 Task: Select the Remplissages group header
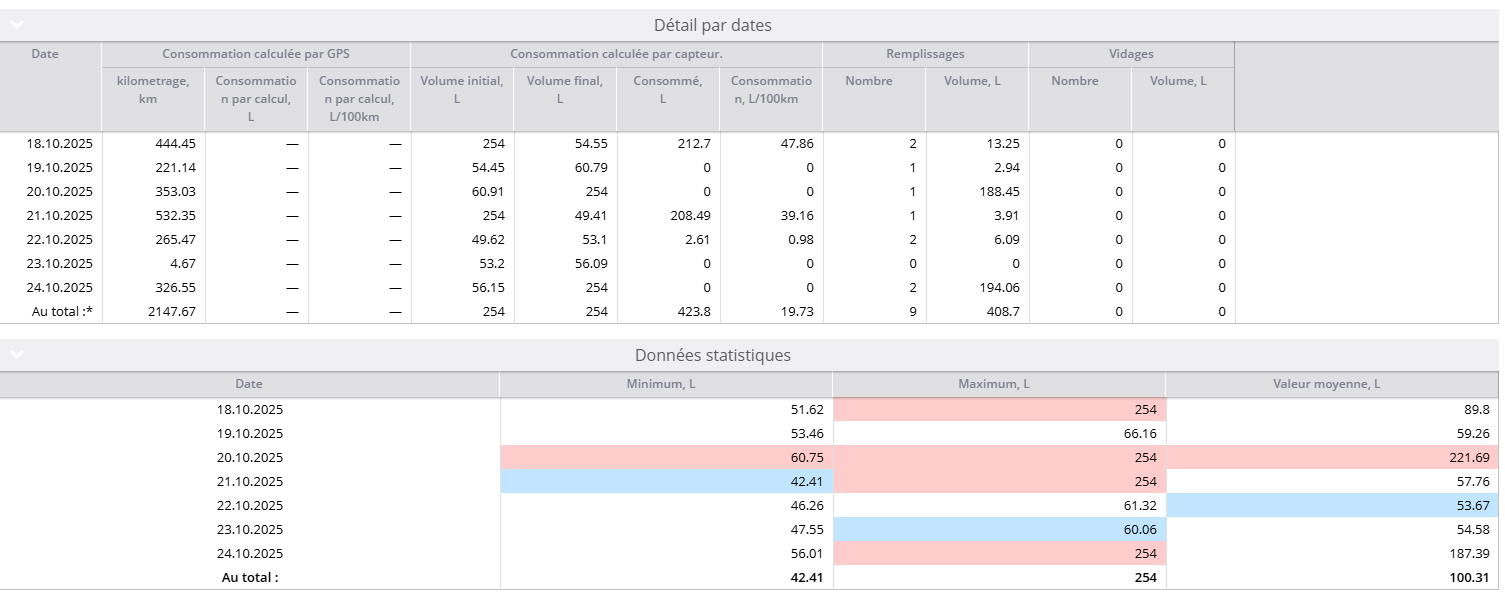[924, 54]
